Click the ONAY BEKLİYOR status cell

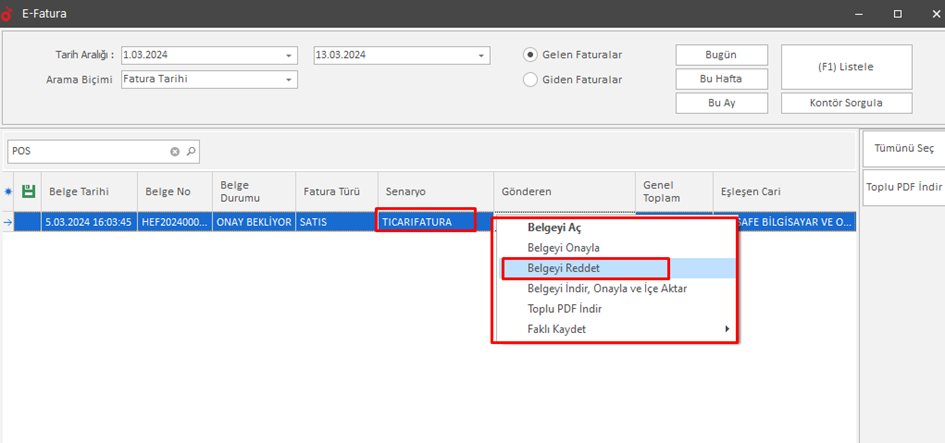[x=254, y=222]
